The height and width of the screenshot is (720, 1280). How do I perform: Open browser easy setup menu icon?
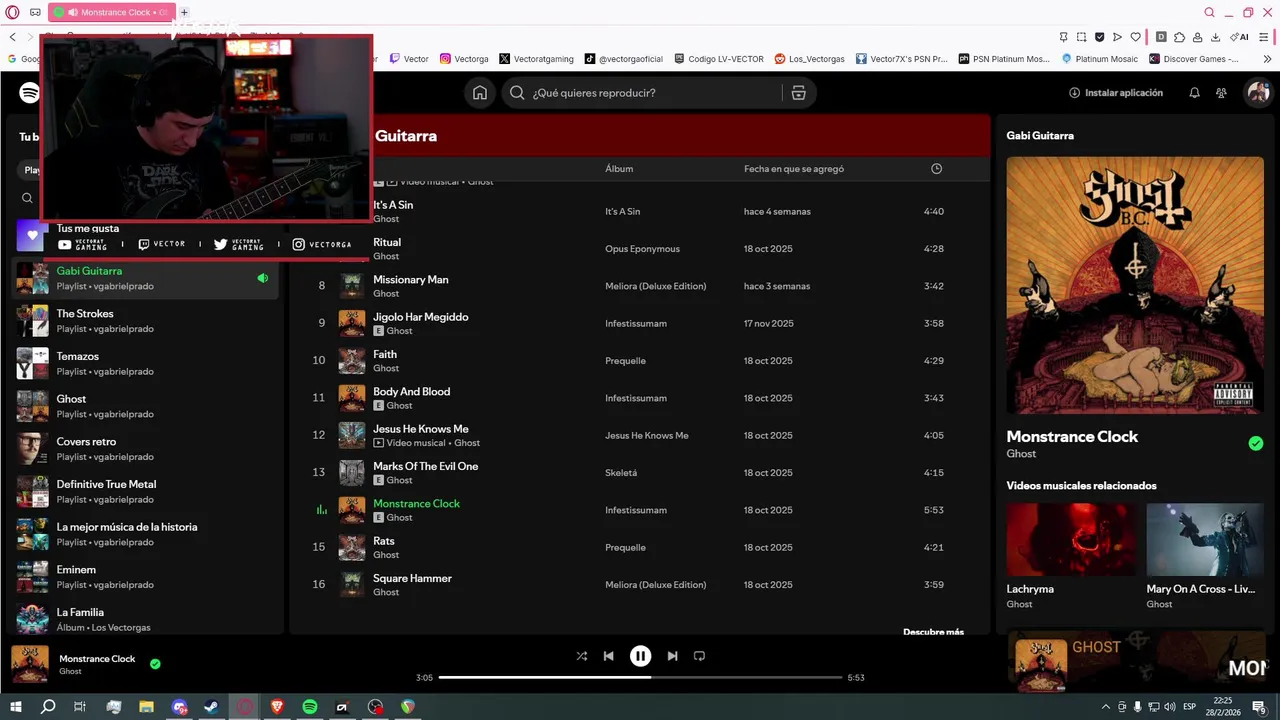point(1266,37)
